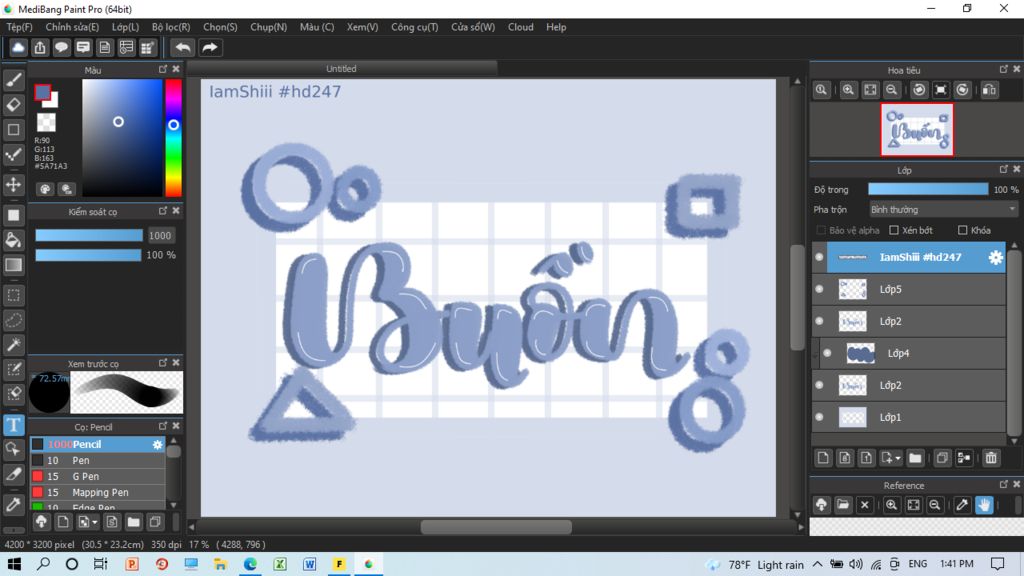The width and height of the screenshot is (1024, 576).
Task: Open the Chỉnh sửa(E) menu
Action: pyautogui.click(x=72, y=27)
